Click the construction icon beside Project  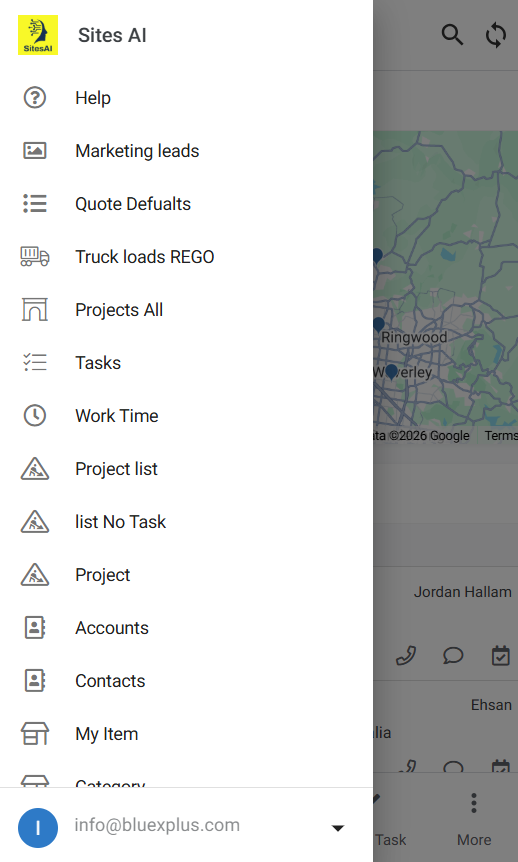point(35,574)
